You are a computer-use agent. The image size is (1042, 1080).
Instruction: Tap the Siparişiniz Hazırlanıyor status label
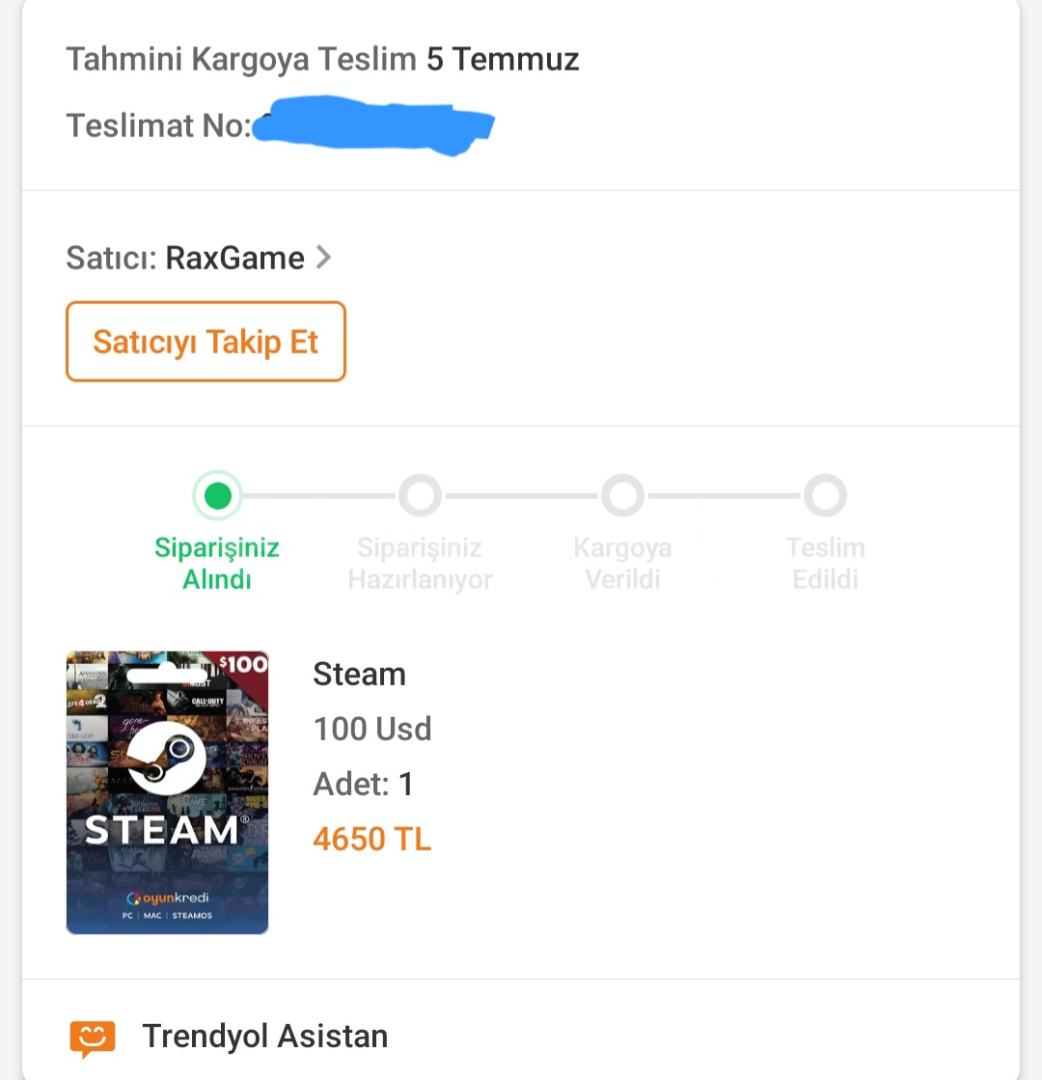click(x=420, y=563)
